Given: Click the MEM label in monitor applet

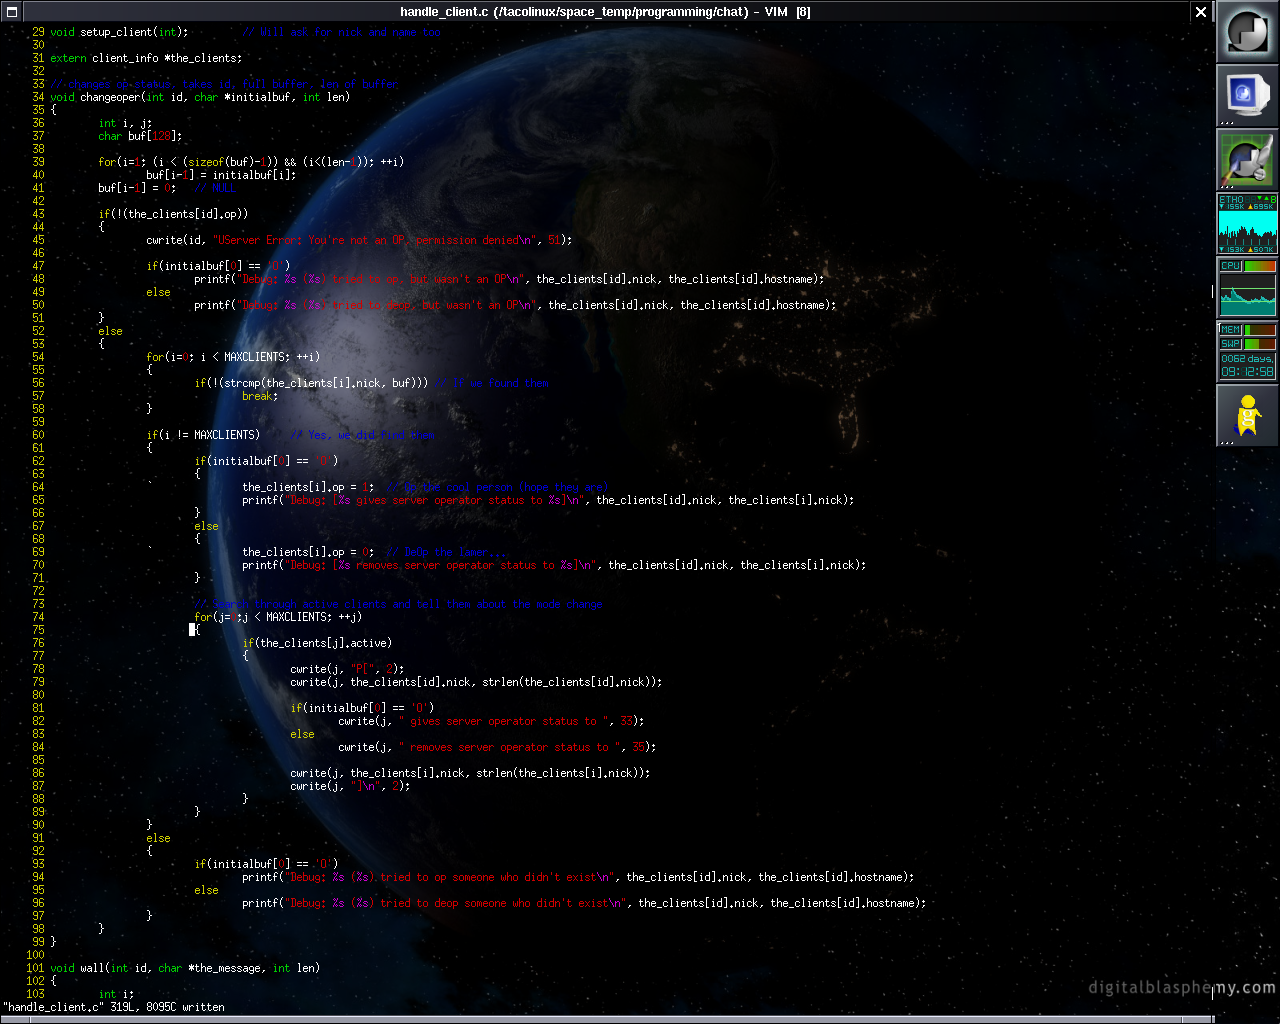Looking at the screenshot, I should (x=1230, y=329).
